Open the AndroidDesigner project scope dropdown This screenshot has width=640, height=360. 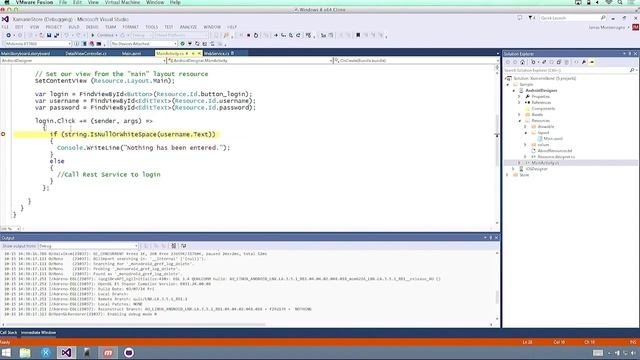pyautogui.click(x=83, y=60)
